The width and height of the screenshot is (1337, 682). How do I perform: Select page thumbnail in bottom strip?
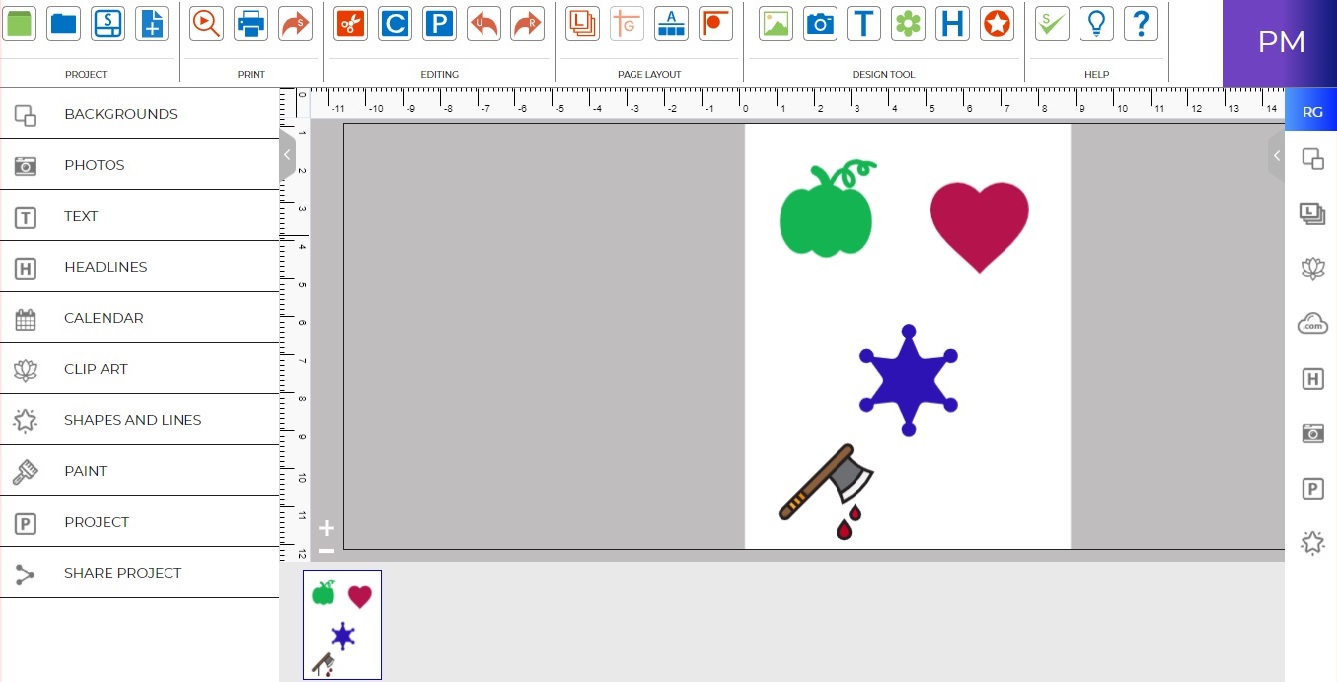[342, 625]
